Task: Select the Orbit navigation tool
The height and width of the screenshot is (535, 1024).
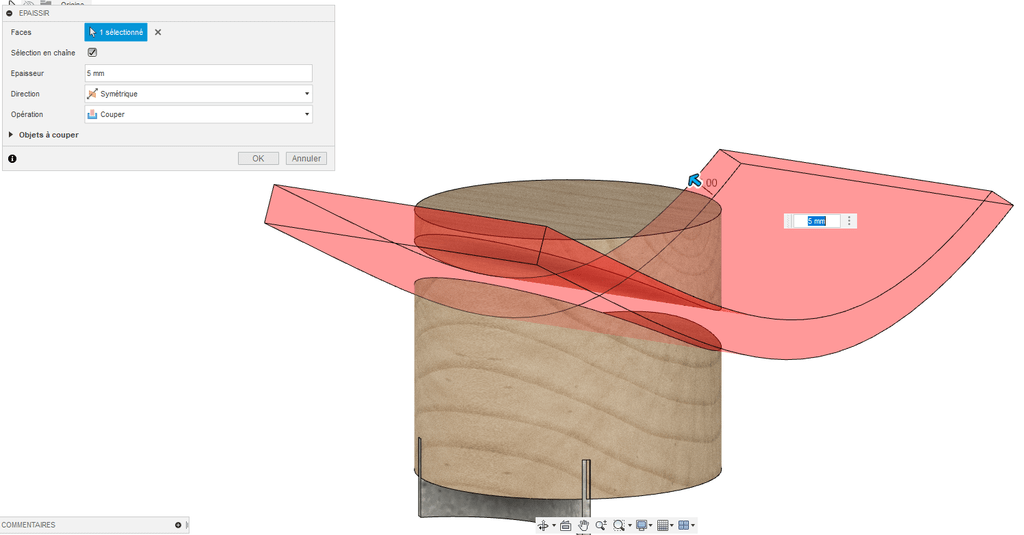Action: click(x=543, y=525)
